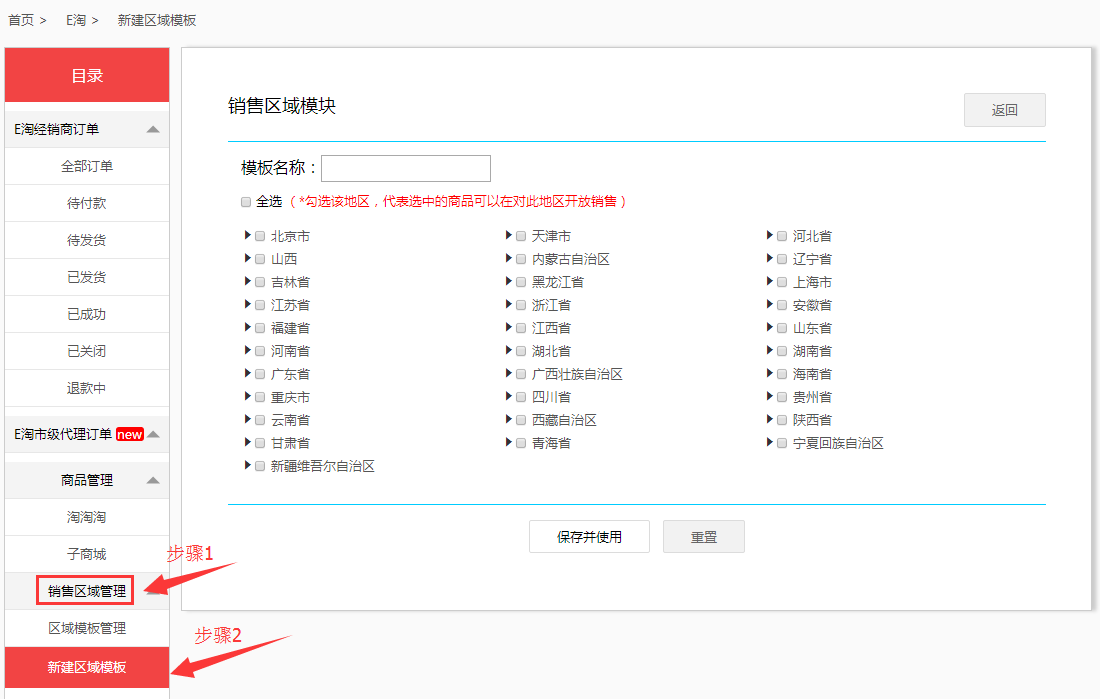1100x699 pixels.
Task: Expand the 安徽省 triangle
Action: pyautogui.click(x=770, y=305)
